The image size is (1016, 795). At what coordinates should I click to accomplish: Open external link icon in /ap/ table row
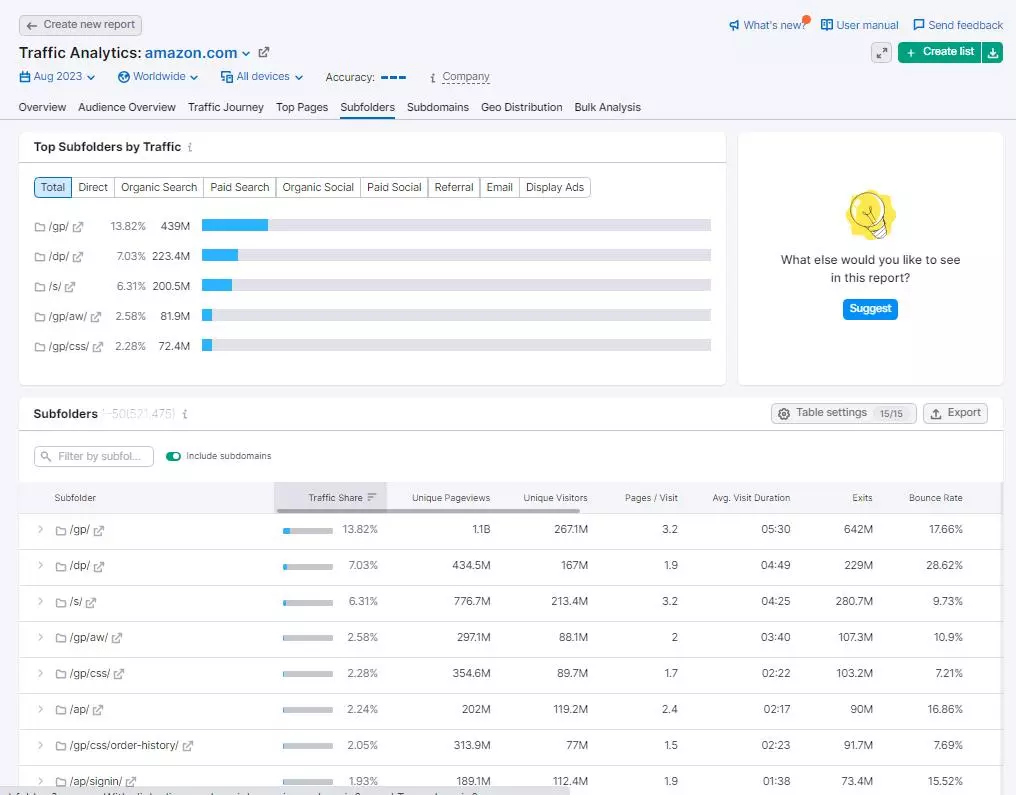point(98,710)
